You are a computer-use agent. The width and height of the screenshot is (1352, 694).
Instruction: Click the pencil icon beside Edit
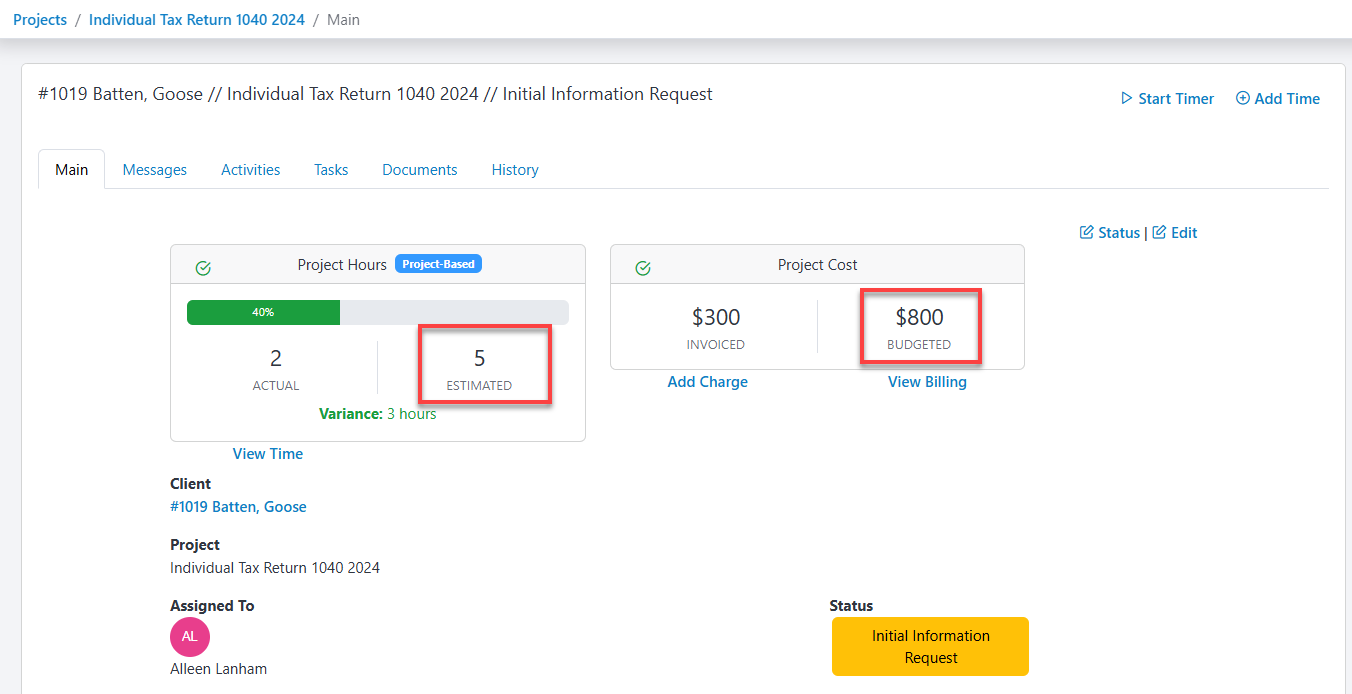pyautogui.click(x=1160, y=232)
